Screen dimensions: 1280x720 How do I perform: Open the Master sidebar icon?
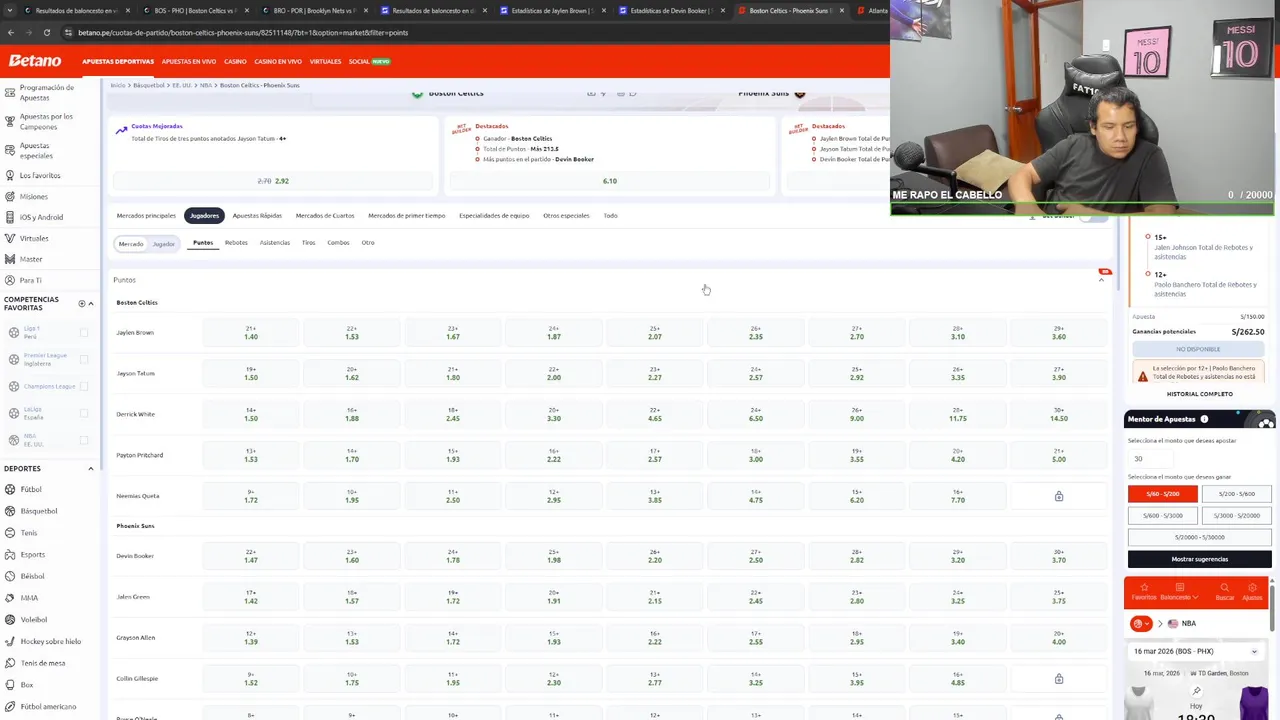click(9, 259)
